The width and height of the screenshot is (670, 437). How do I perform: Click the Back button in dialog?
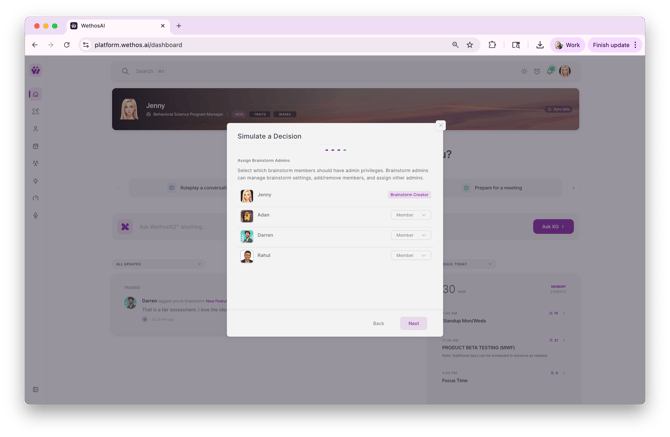tap(378, 323)
